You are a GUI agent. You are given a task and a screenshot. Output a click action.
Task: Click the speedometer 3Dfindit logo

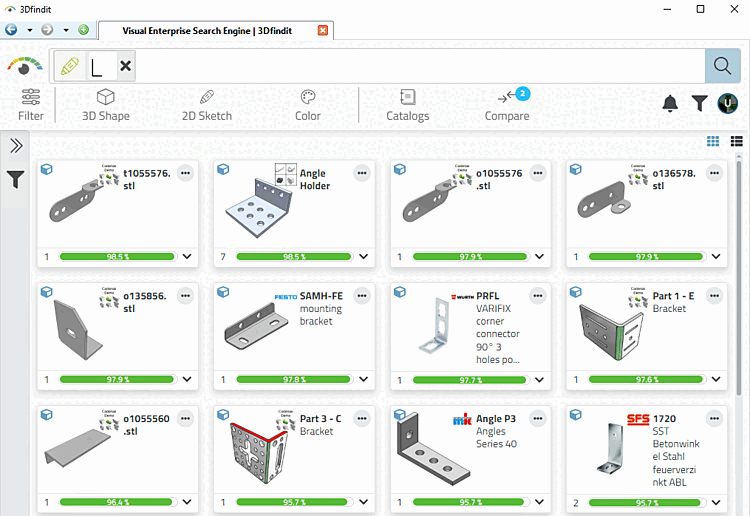[24, 66]
